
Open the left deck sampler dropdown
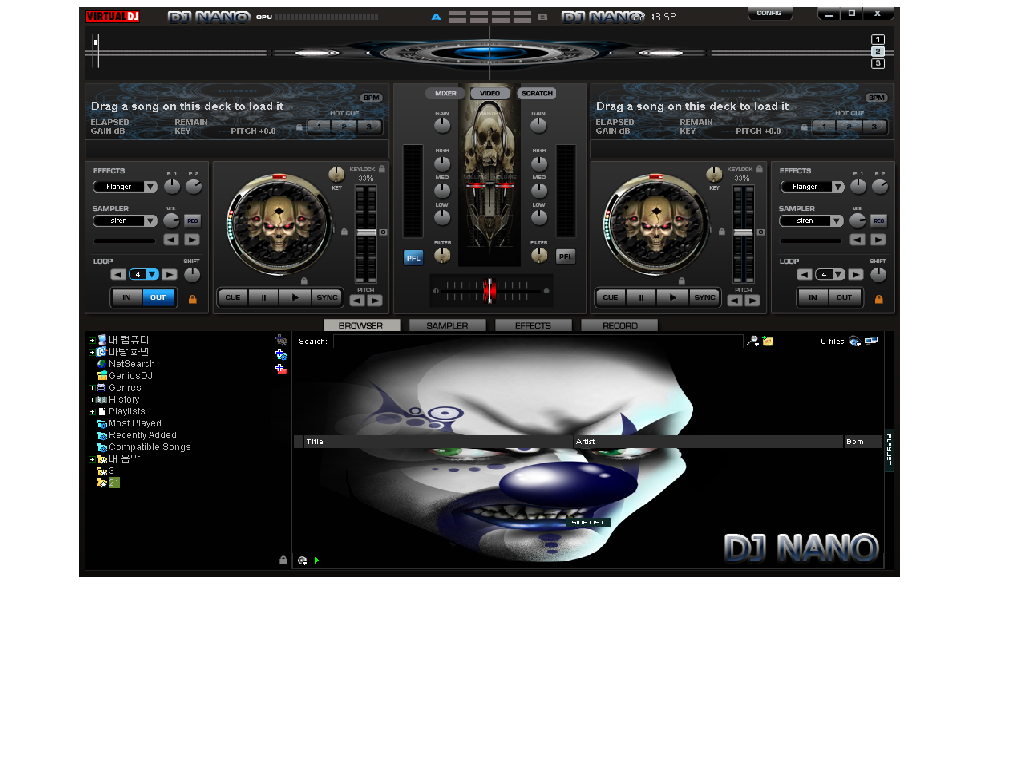151,221
